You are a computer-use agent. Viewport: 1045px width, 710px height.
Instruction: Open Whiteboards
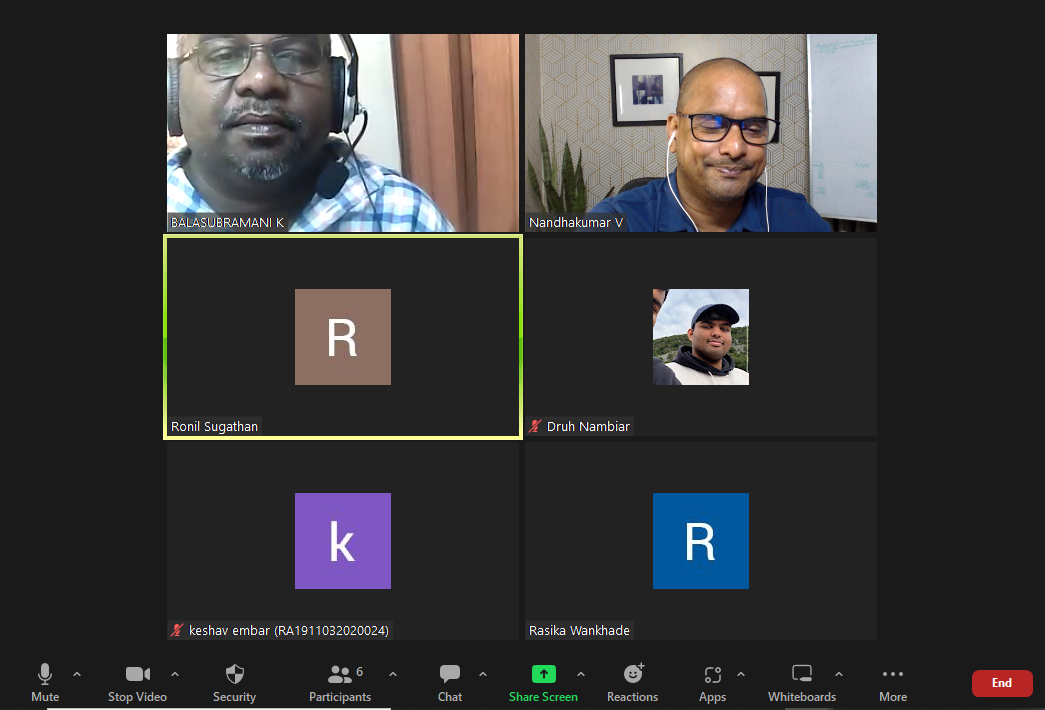[802, 683]
